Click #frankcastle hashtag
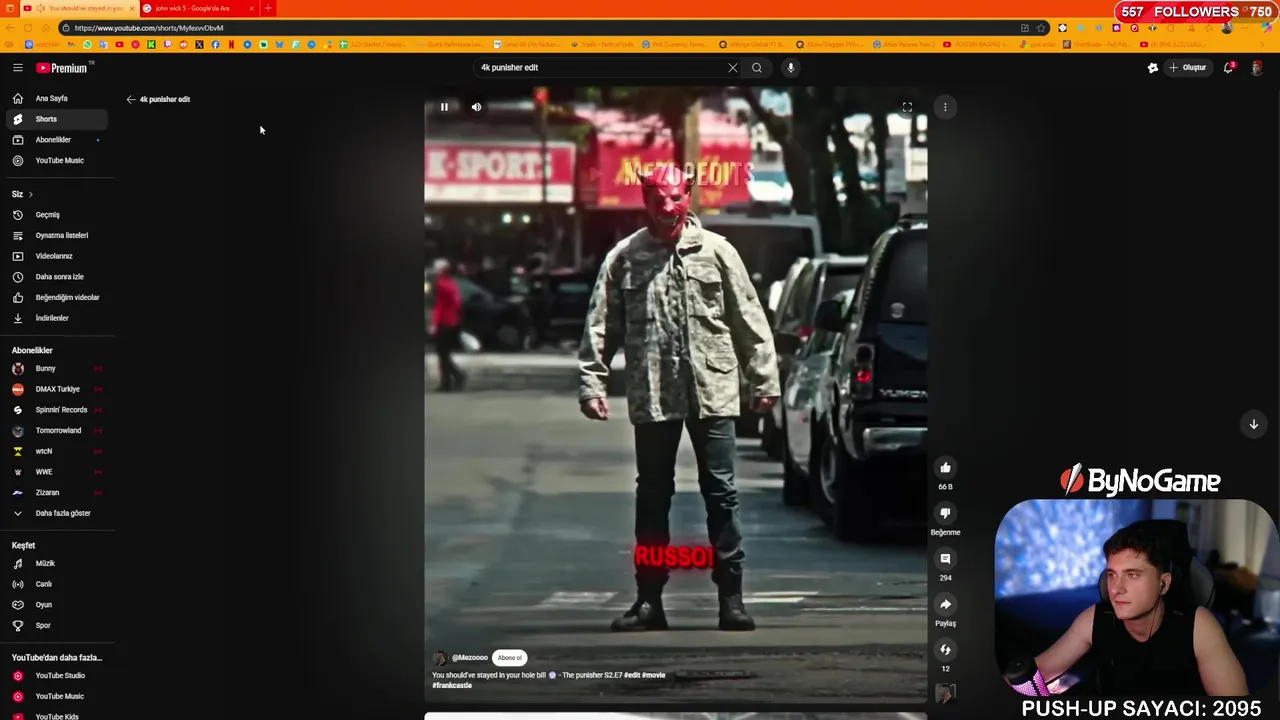The width and height of the screenshot is (1280, 720). click(x=452, y=685)
